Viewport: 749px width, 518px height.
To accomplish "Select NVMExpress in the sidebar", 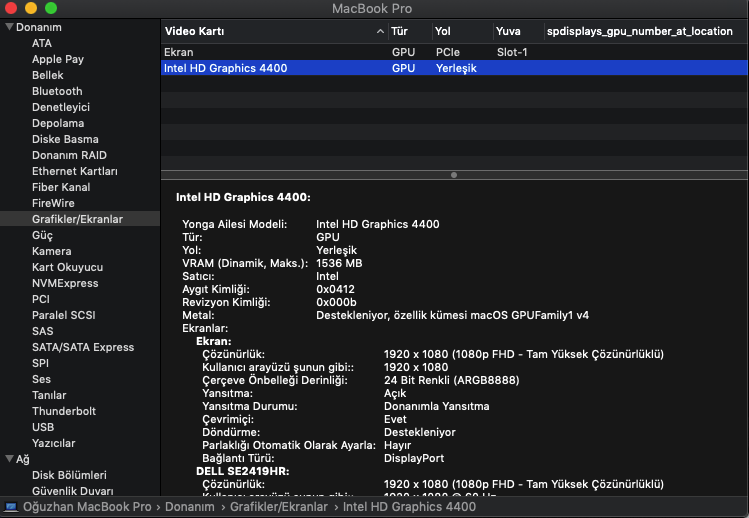I will coord(65,283).
